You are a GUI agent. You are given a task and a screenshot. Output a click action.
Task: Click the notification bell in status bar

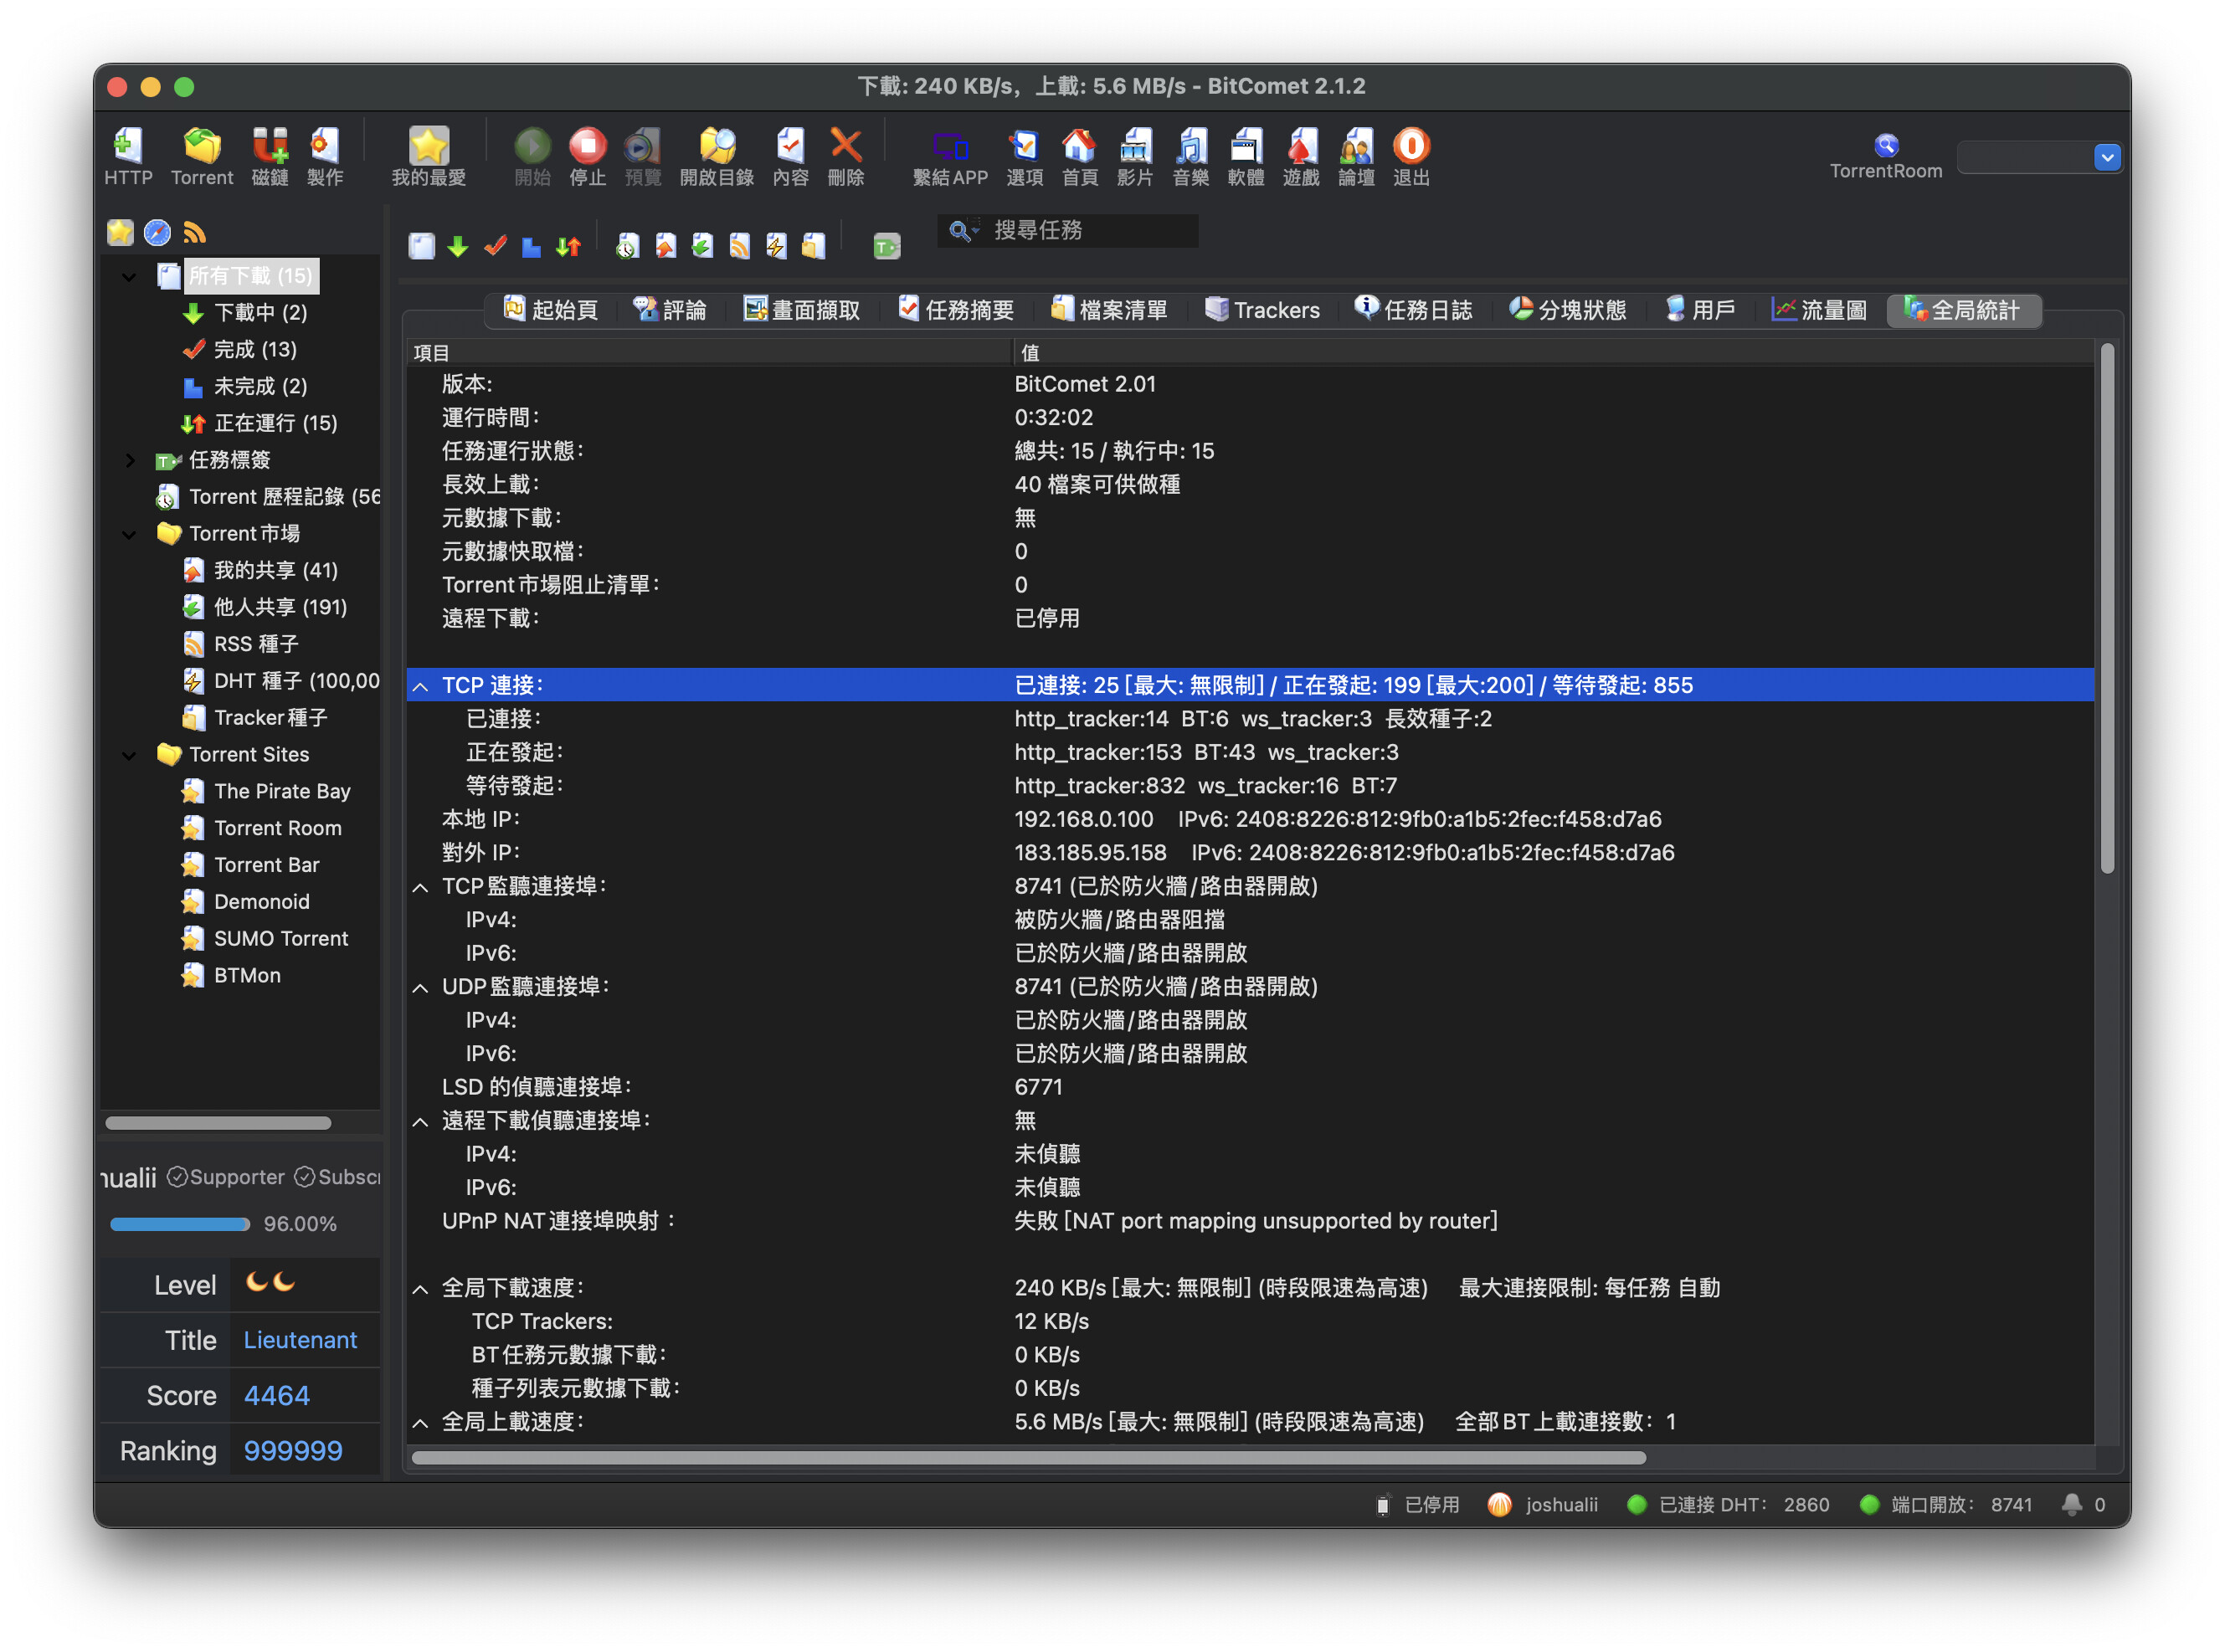point(2071,1504)
